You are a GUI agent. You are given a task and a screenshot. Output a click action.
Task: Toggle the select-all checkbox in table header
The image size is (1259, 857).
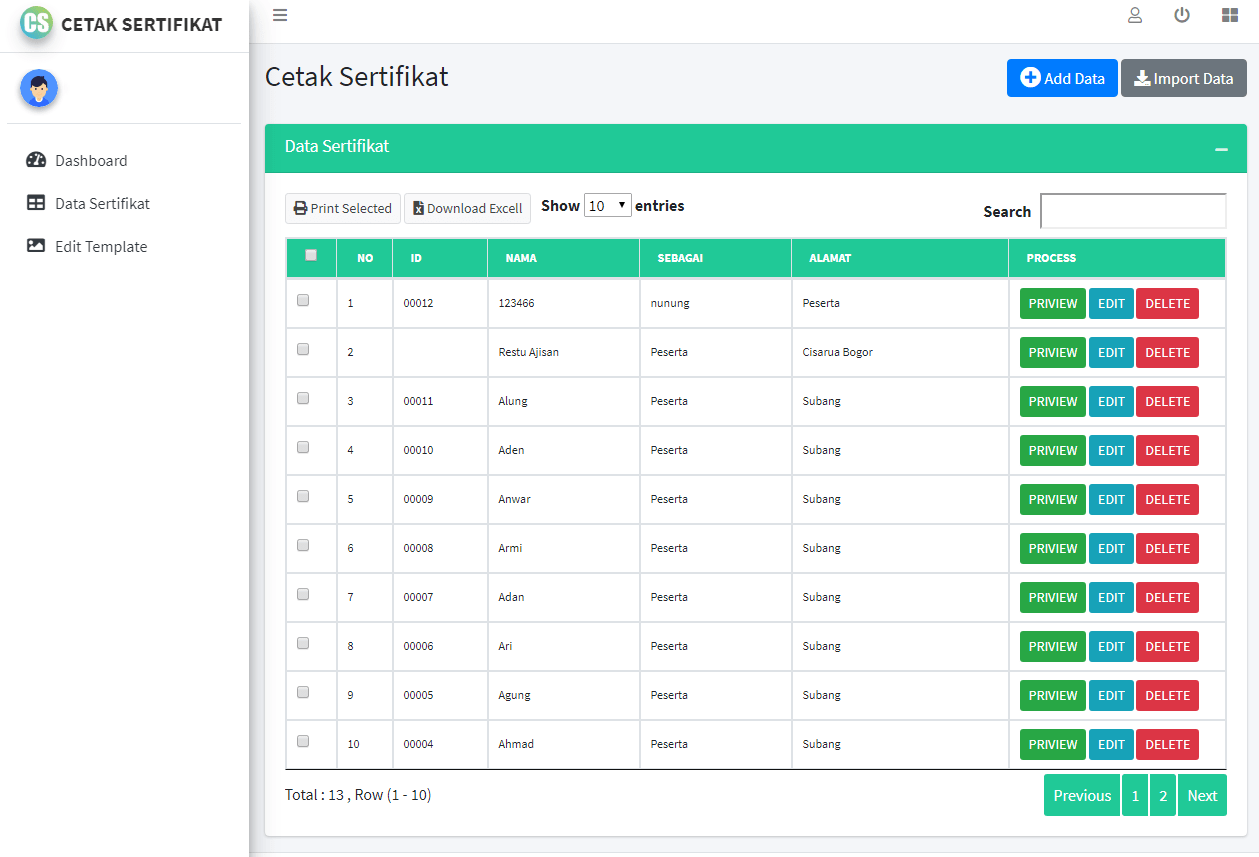[311, 256]
